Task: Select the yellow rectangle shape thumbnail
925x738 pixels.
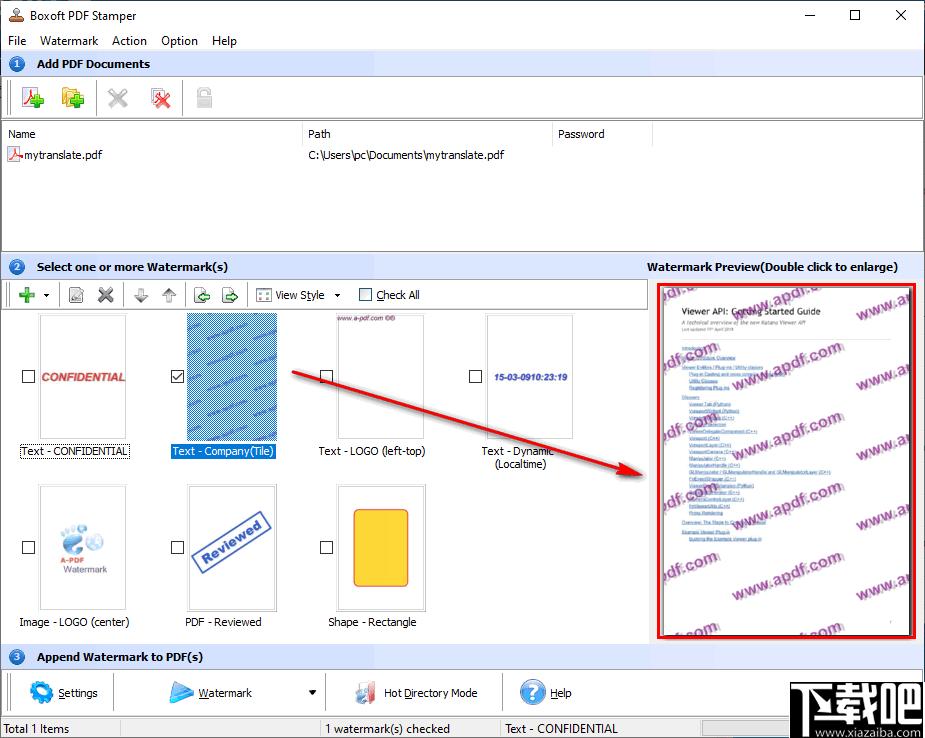Action: (x=381, y=547)
